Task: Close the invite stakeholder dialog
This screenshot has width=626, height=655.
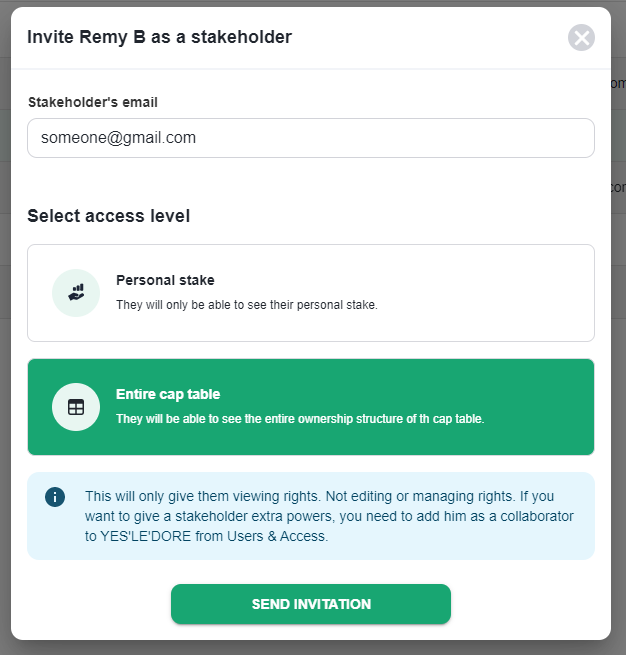Action: tap(581, 38)
